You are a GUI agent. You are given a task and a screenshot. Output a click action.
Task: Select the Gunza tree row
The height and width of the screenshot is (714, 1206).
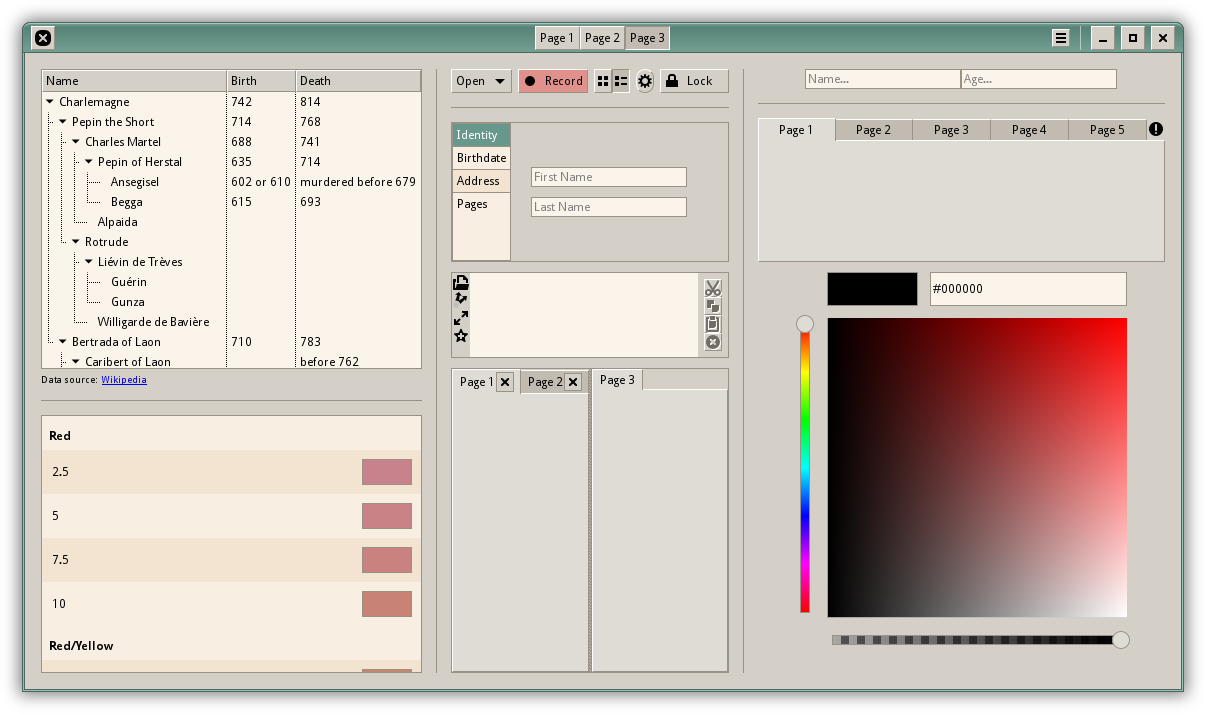(x=232, y=302)
